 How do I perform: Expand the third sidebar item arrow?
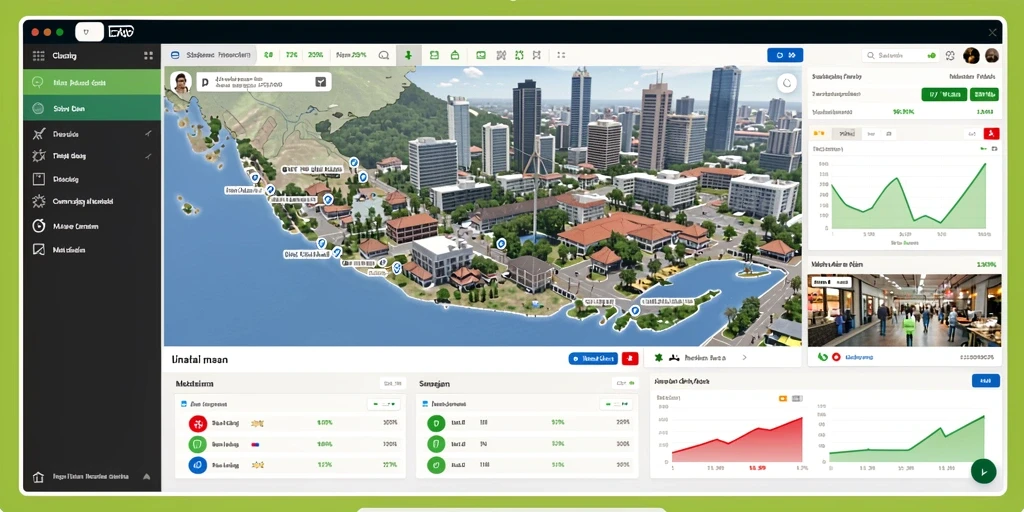tap(148, 133)
